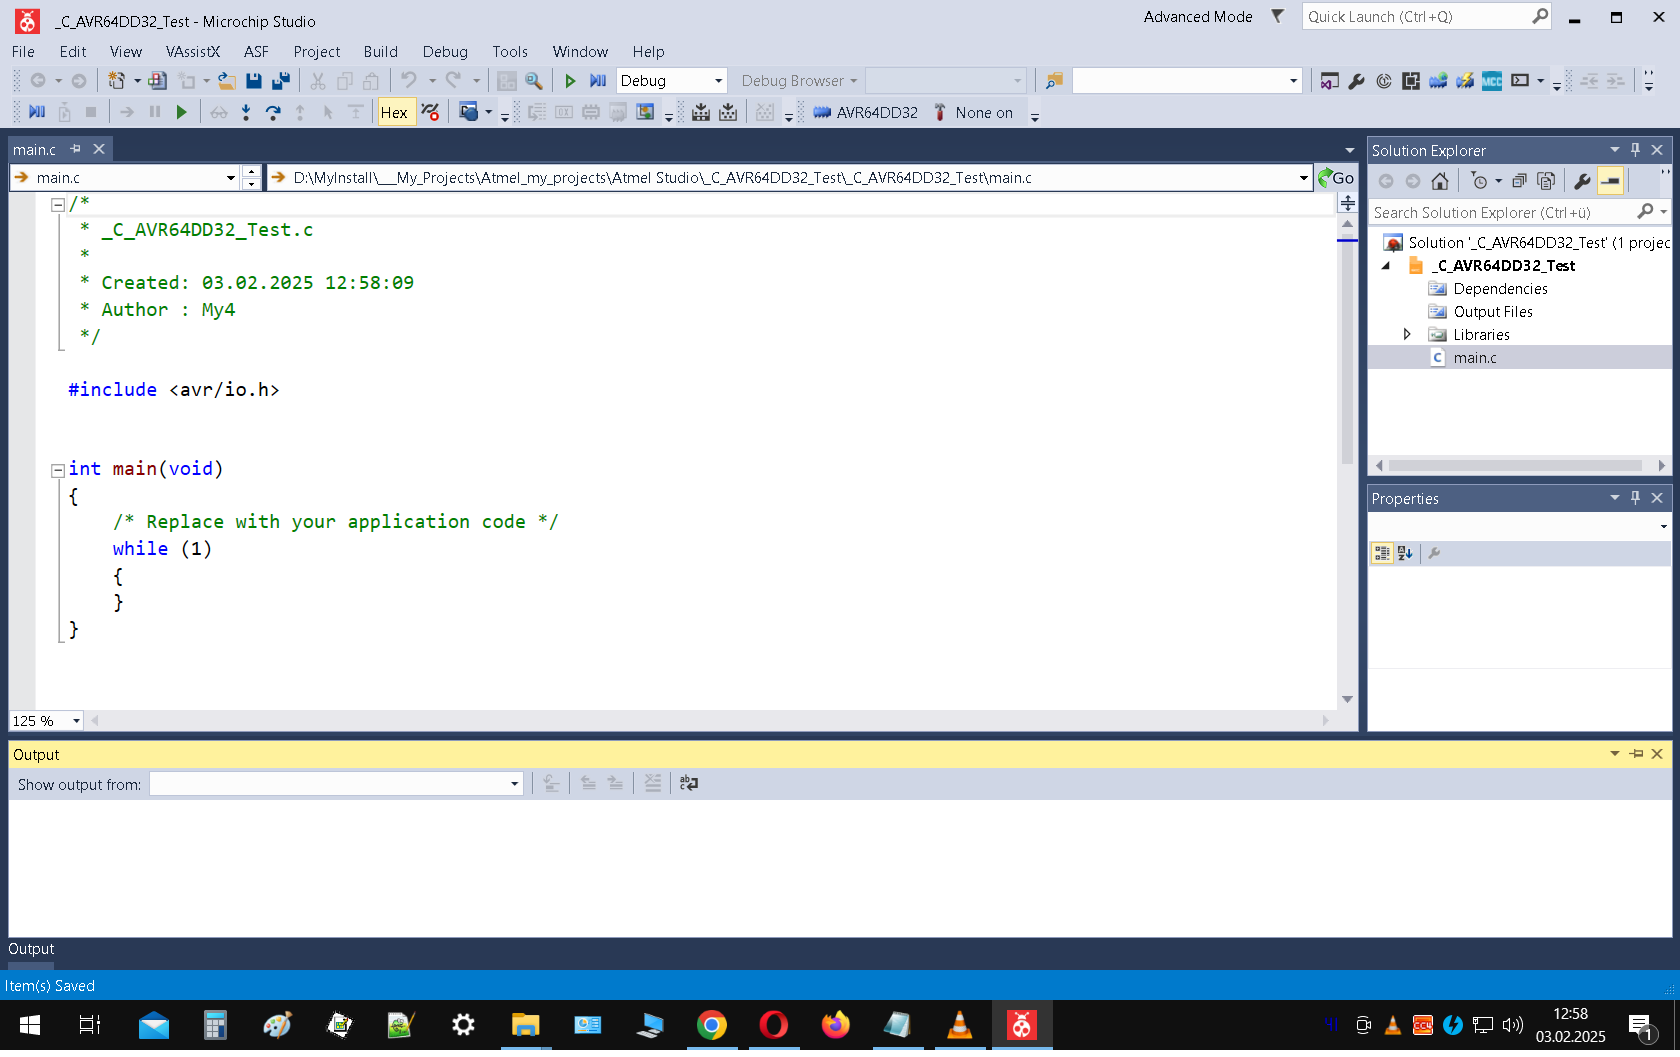Collapse the _C_AVR64DD32_Test project node

coord(1386,266)
